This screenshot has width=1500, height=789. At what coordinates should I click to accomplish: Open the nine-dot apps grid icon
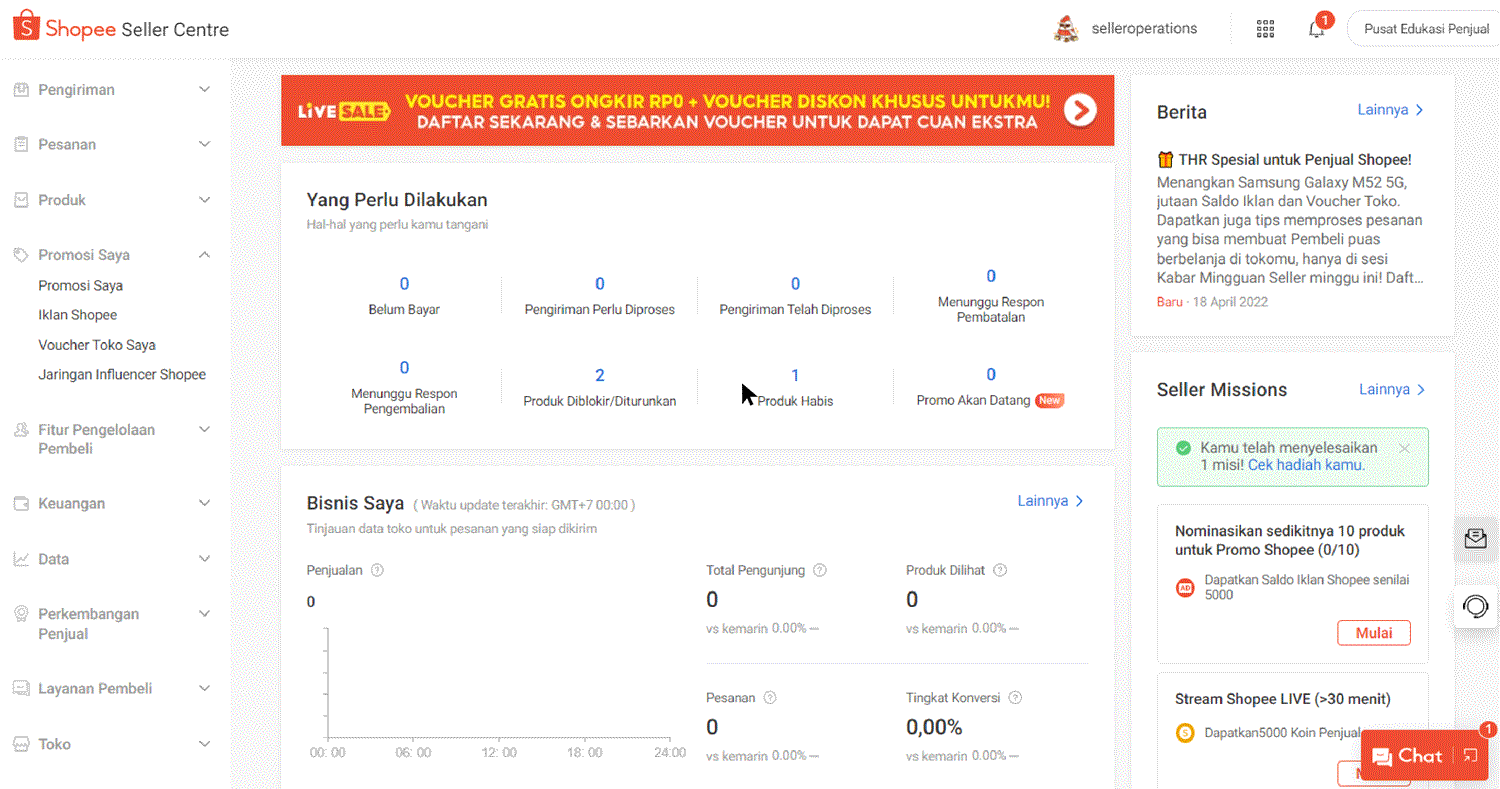(x=1265, y=28)
